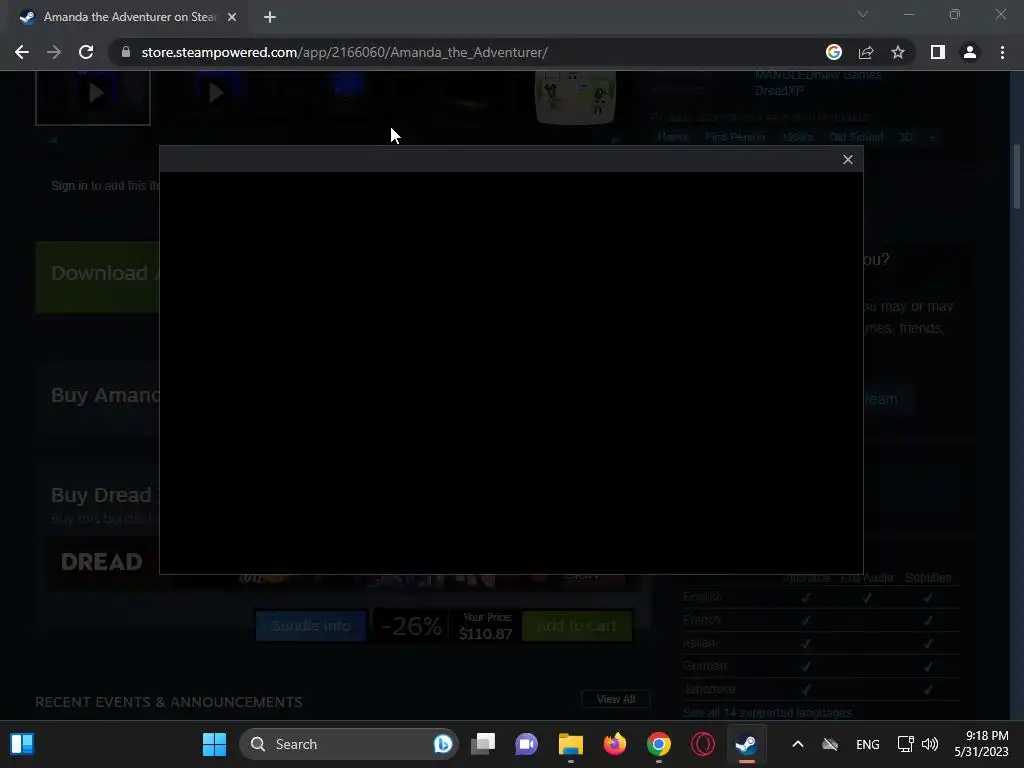The width and height of the screenshot is (1024, 768).
Task: Open the tab search dropdown chevron
Action: click(863, 14)
